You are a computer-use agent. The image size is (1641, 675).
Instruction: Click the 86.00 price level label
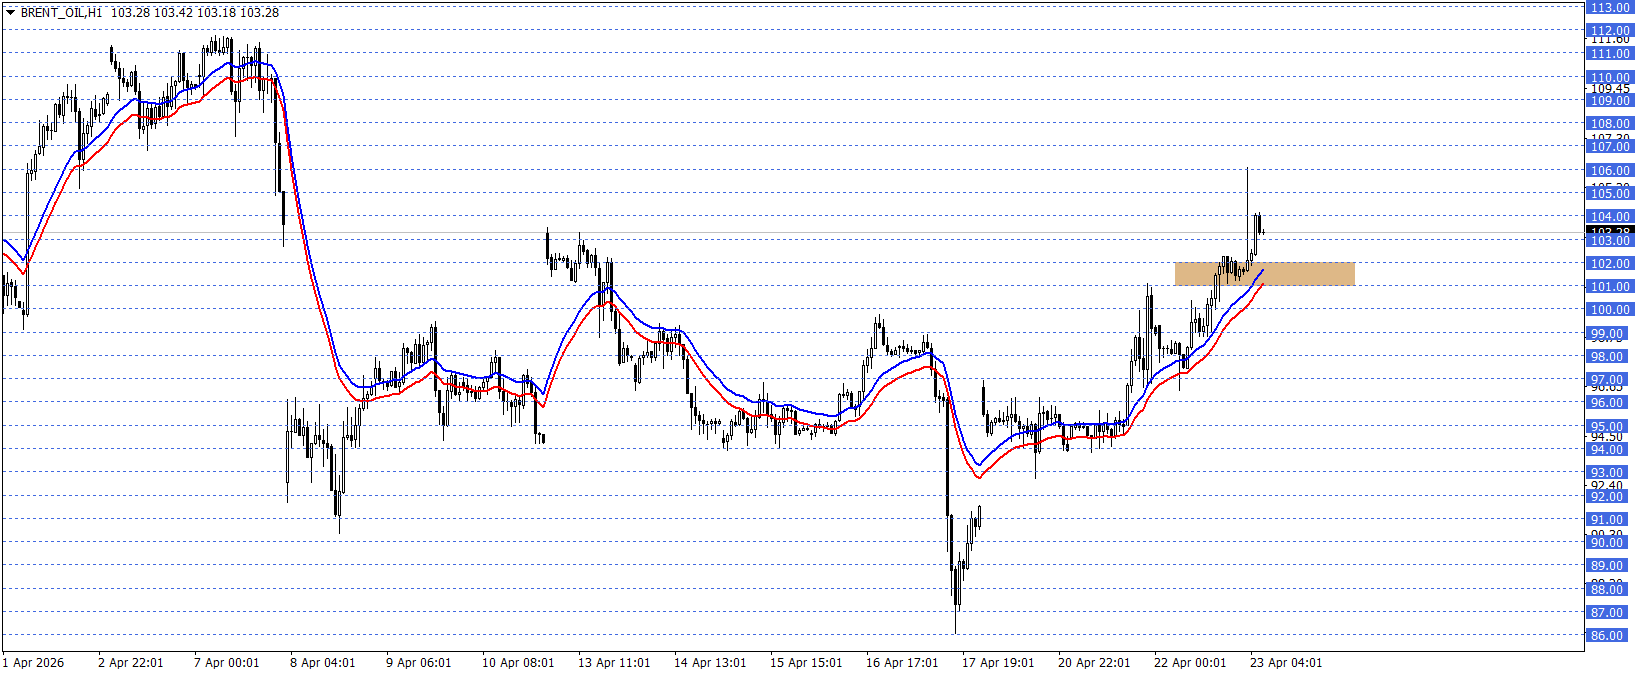[x=1607, y=636]
